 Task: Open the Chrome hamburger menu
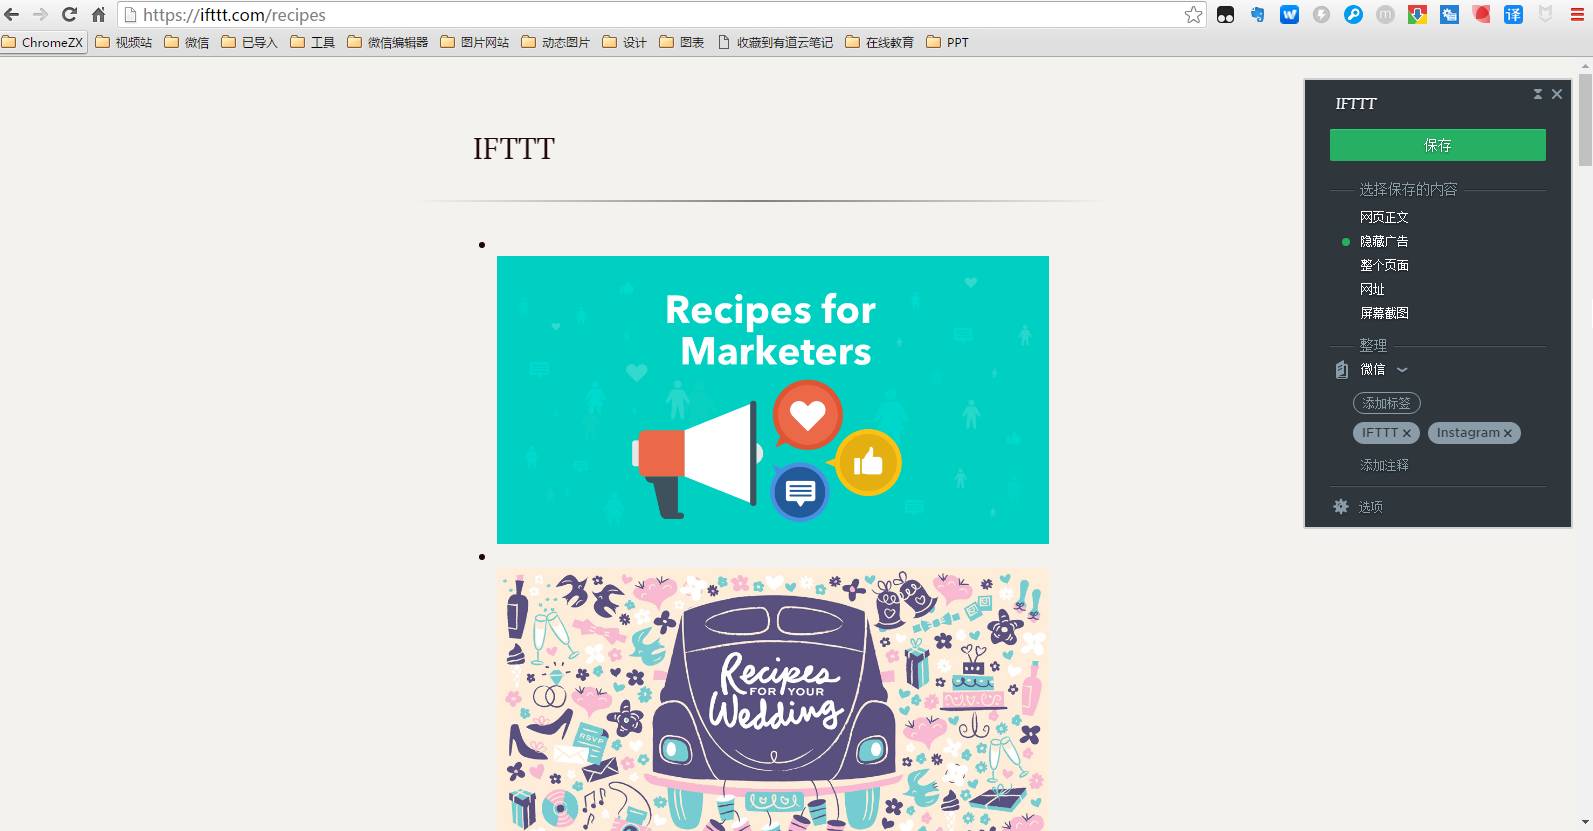[x=1577, y=15]
